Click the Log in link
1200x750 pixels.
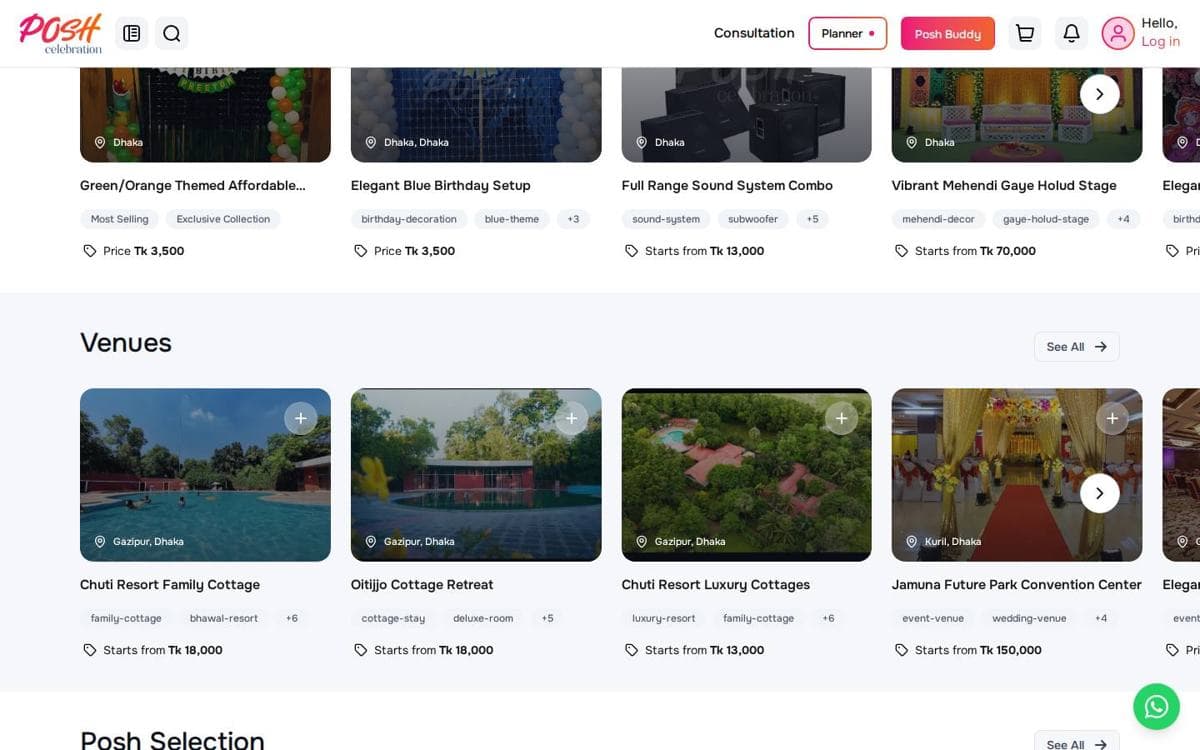click(x=1161, y=42)
